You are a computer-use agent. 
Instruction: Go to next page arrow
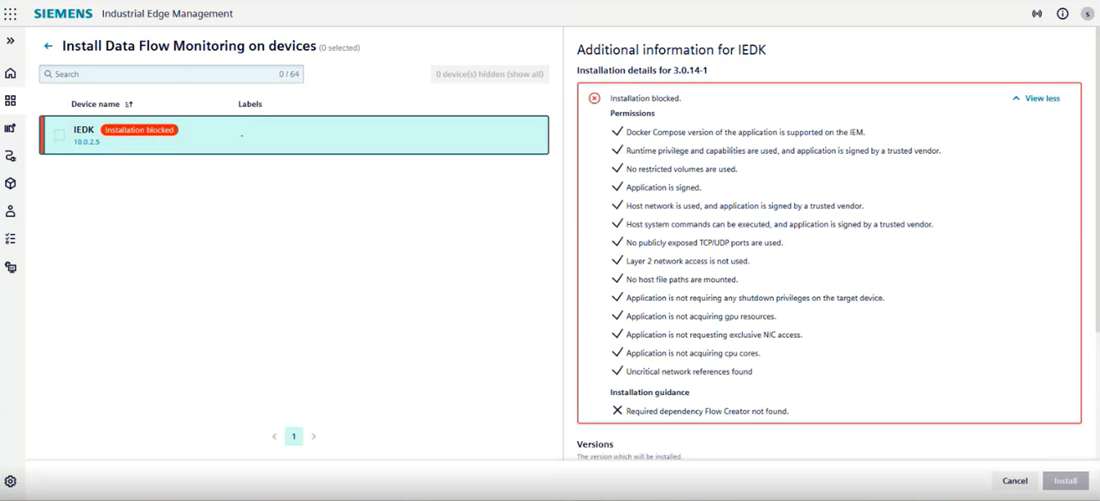pyautogui.click(x=314, y=436)
